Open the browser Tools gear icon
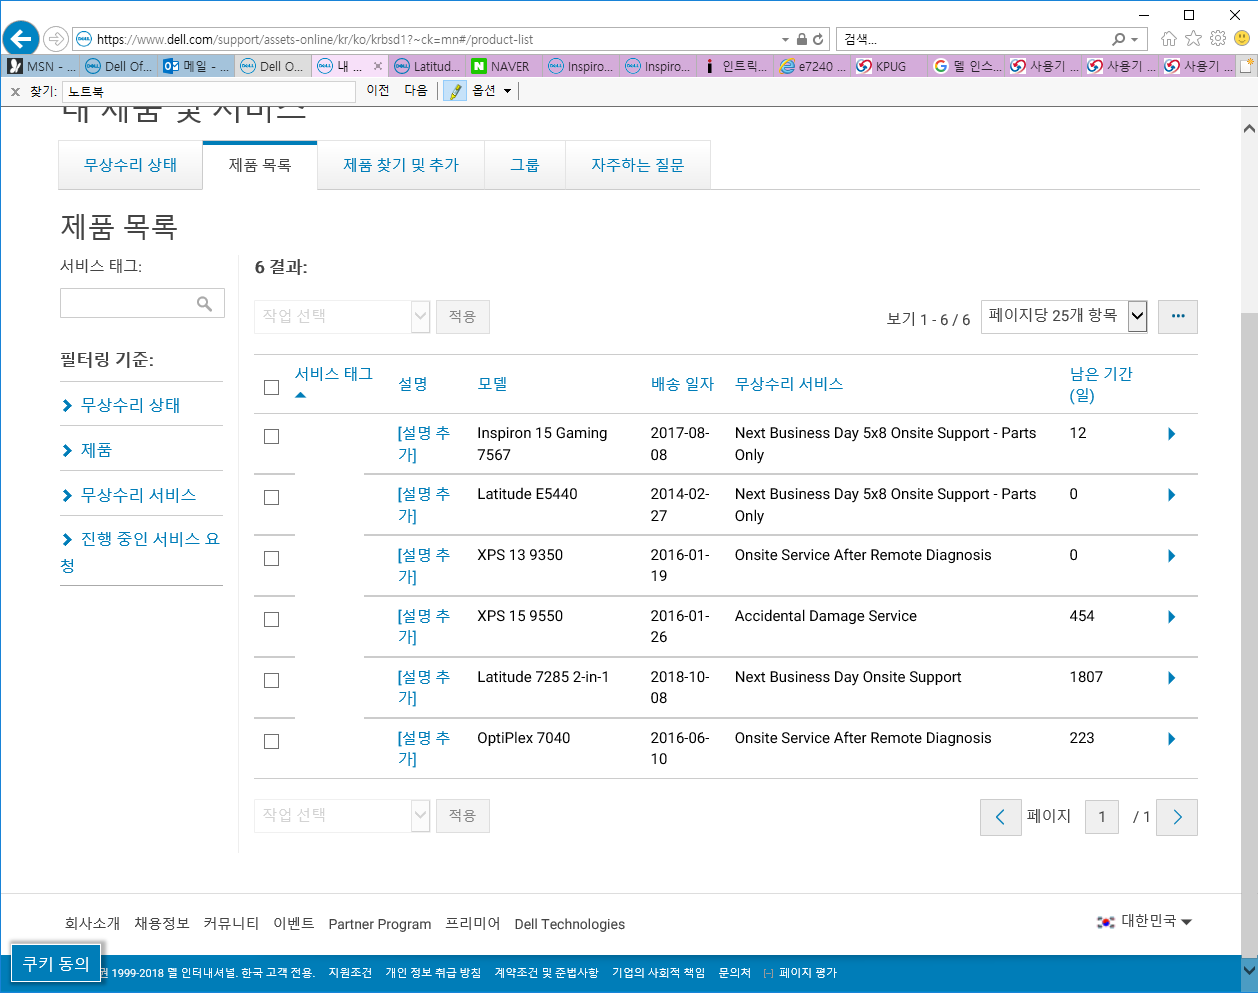The height and width of the screenshot is (995, 1258). [1217, 39]
